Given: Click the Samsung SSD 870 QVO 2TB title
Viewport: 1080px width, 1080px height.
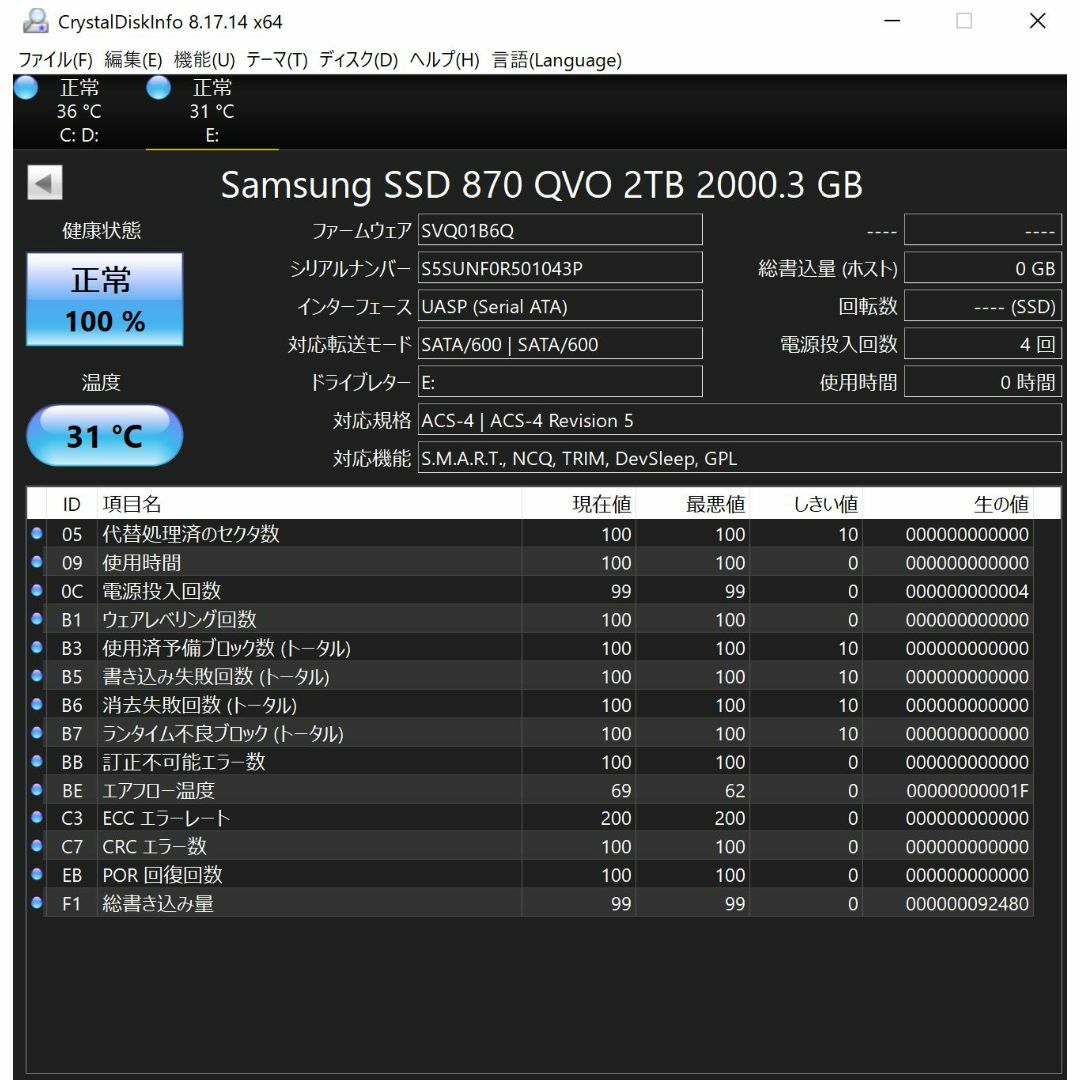Looking at the screenshot, I should 541,185.
